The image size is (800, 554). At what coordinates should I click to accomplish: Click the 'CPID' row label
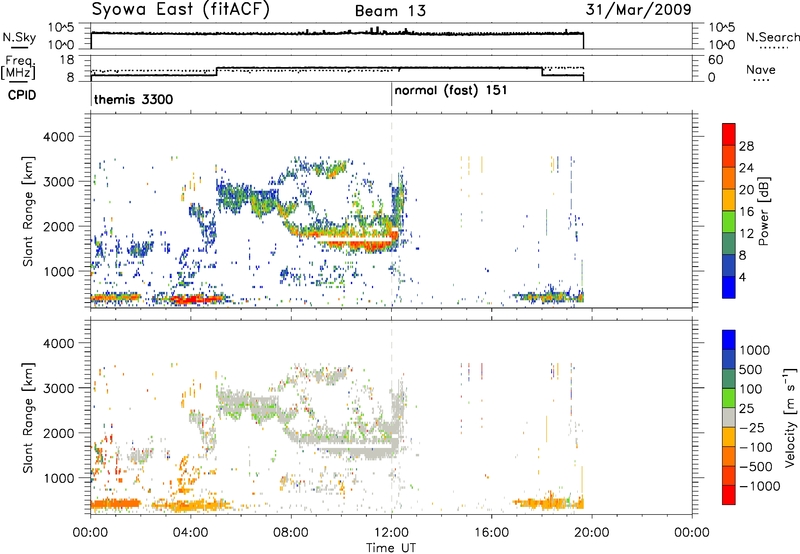click(22, 95)
